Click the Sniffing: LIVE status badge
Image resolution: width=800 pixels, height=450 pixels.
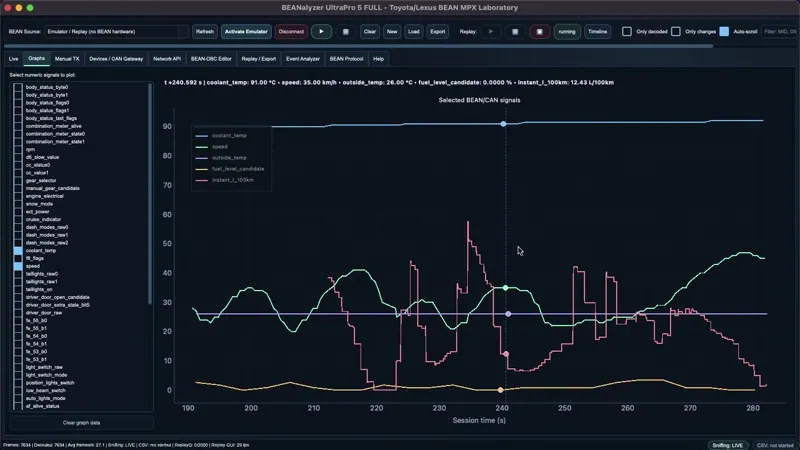click(728, 445)
